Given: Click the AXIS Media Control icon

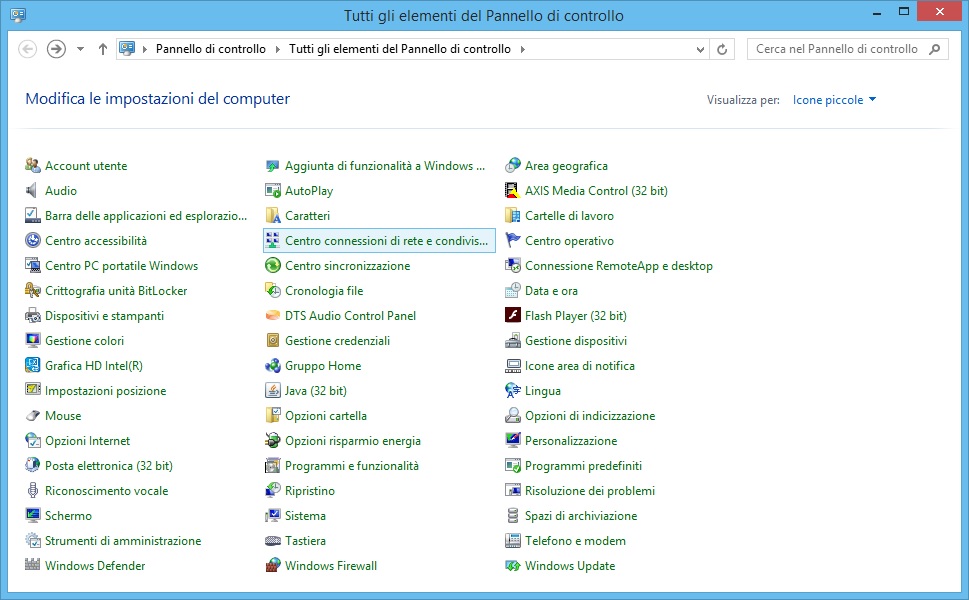Looking at the screenshot, I should (x=513, y=190).
